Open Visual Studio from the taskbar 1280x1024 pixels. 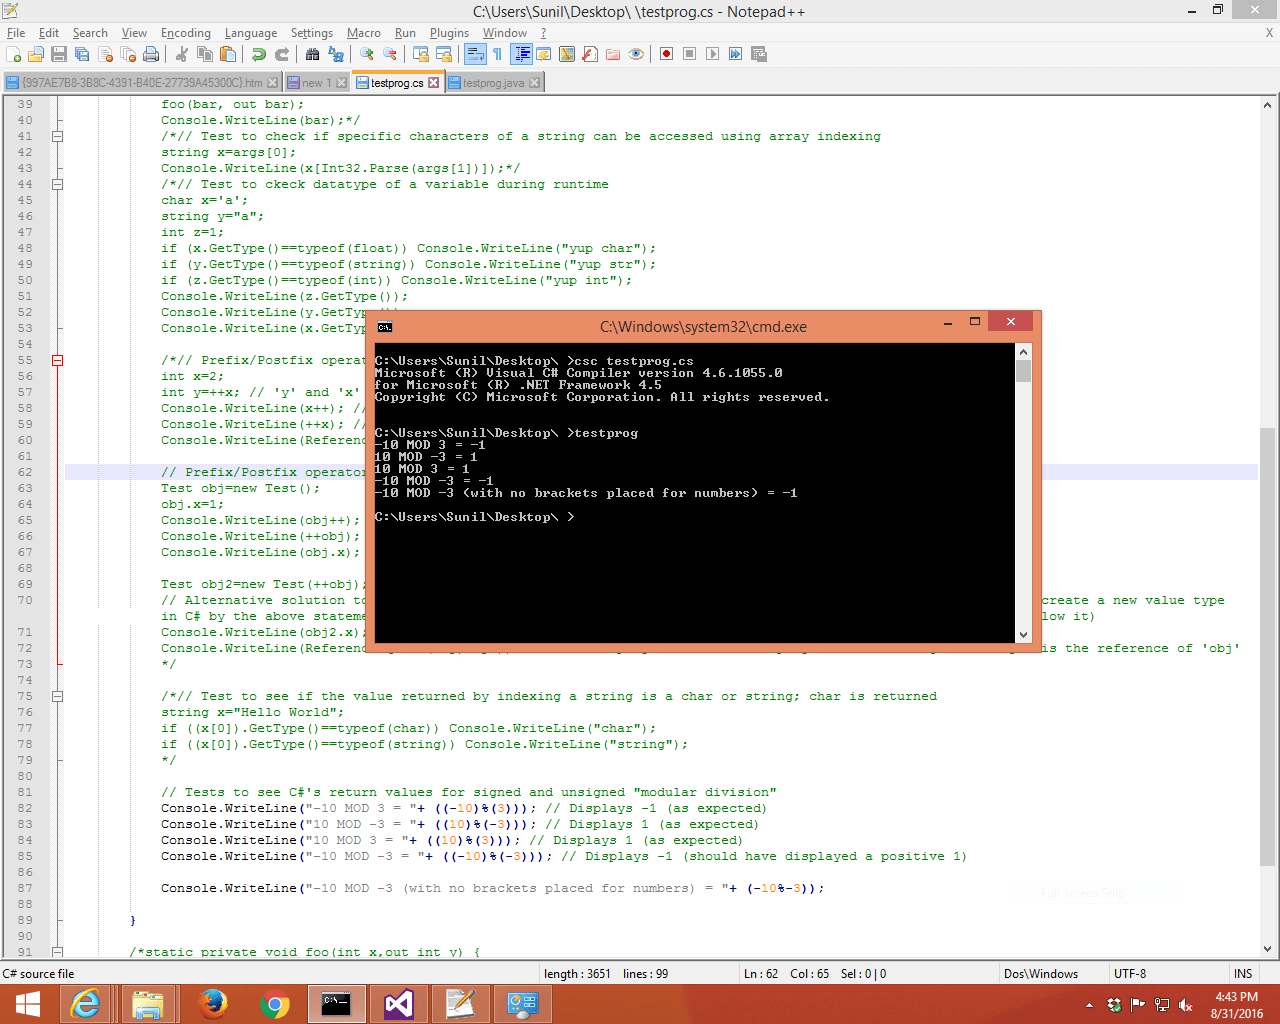tap(398, 1004)
